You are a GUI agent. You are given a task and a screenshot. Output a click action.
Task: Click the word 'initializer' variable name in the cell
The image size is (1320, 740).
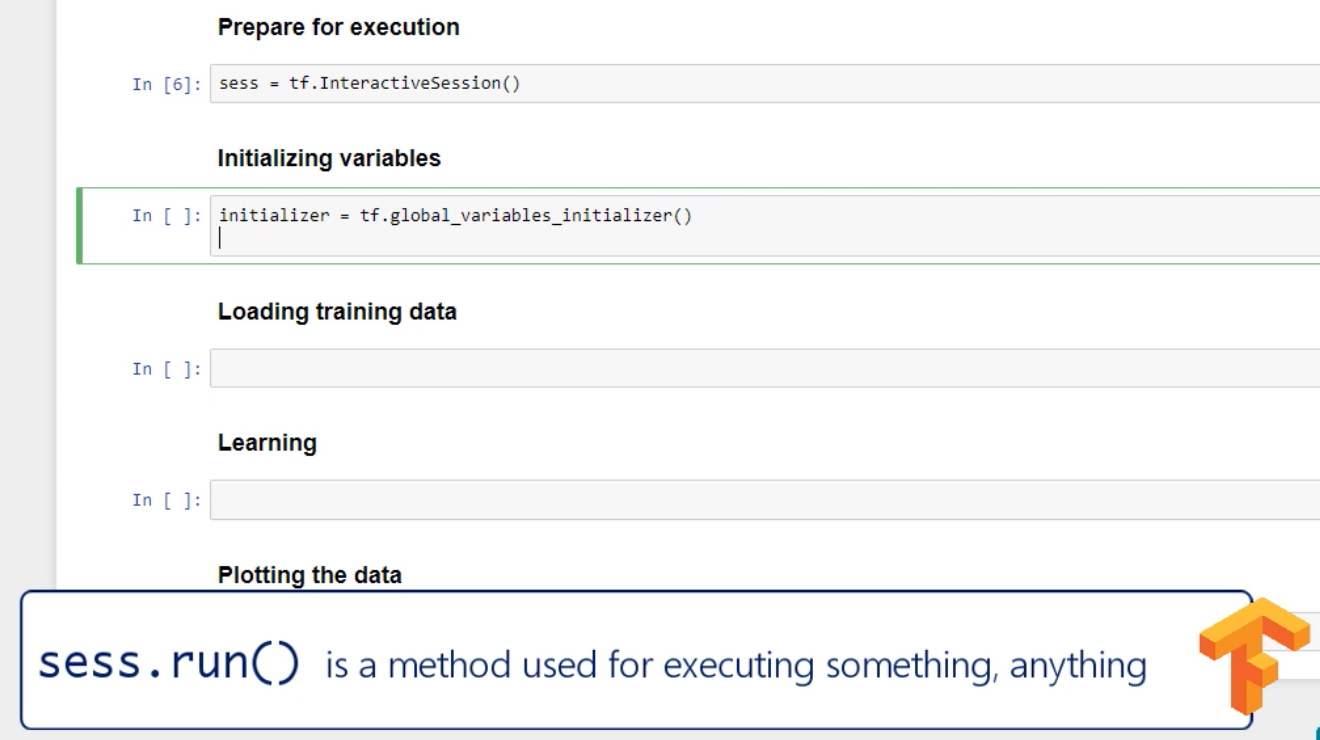coord(274,216)
